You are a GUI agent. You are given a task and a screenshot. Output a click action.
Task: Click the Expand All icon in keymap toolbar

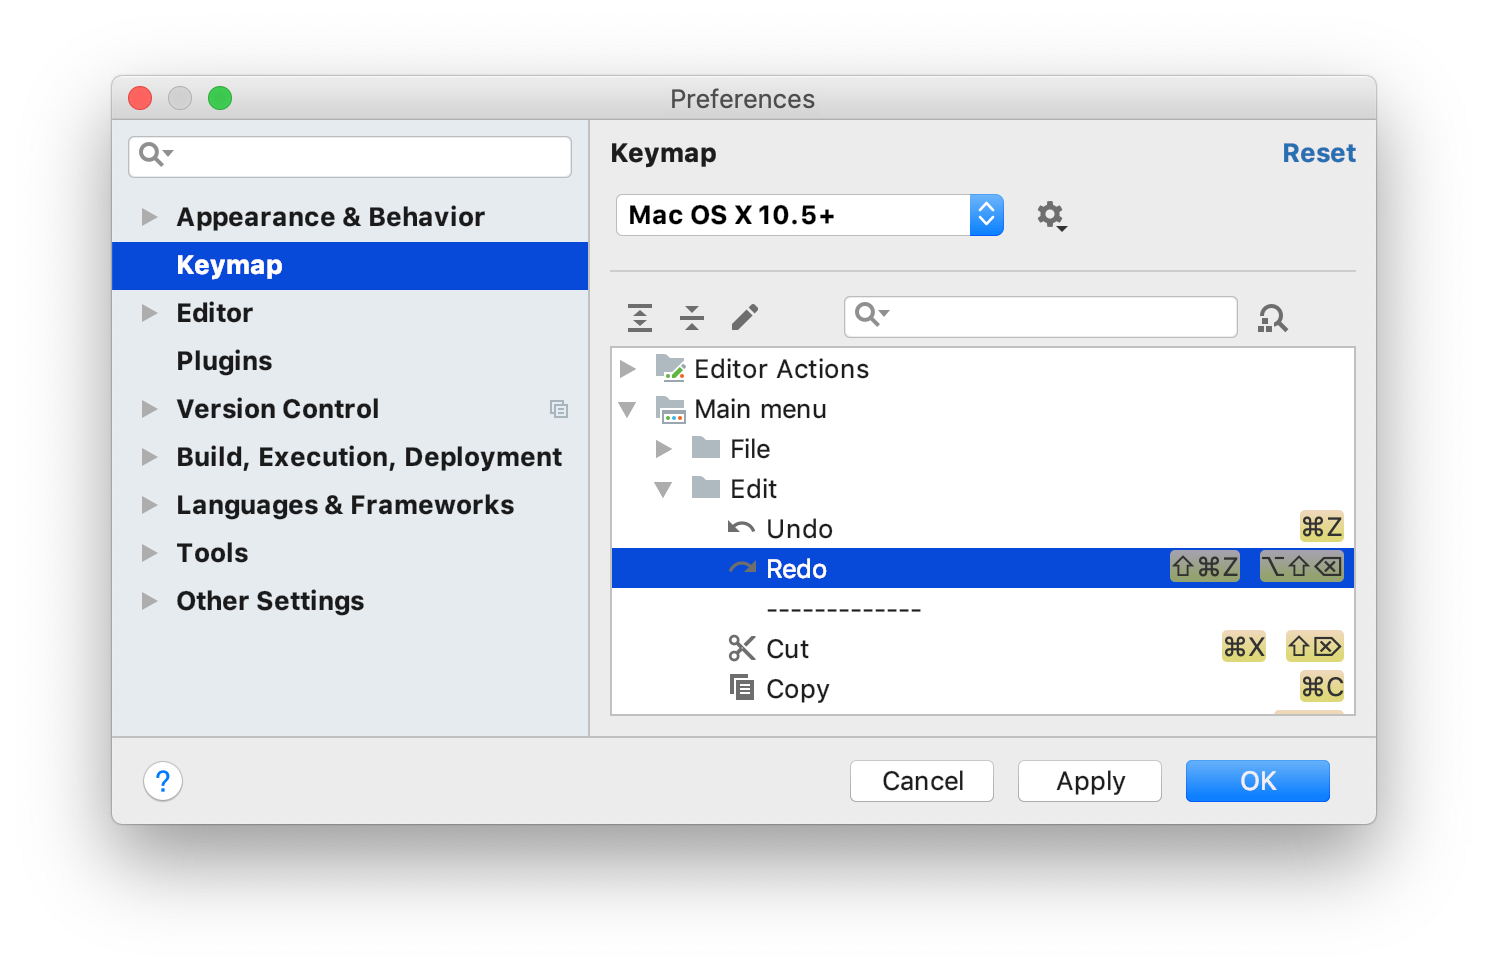(640, 318)
